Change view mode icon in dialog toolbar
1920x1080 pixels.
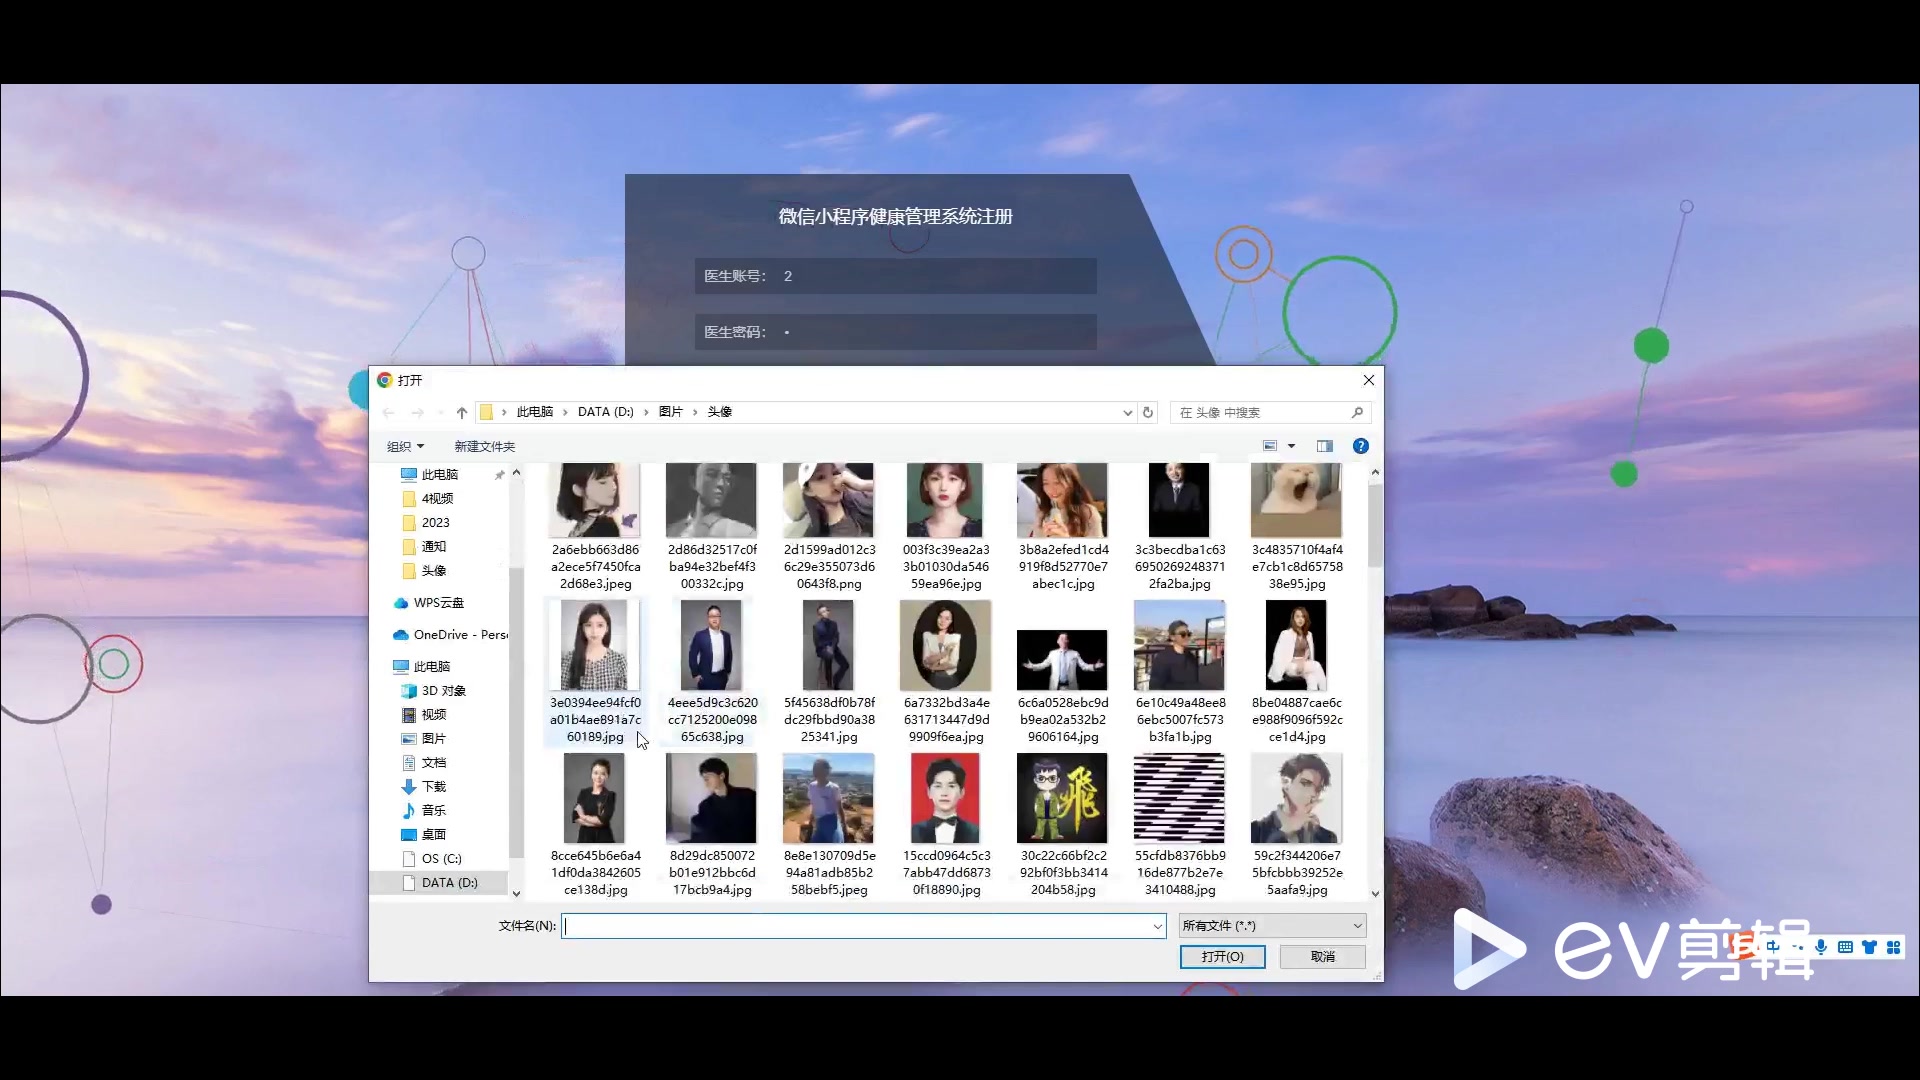click(x=1270, y=446)
